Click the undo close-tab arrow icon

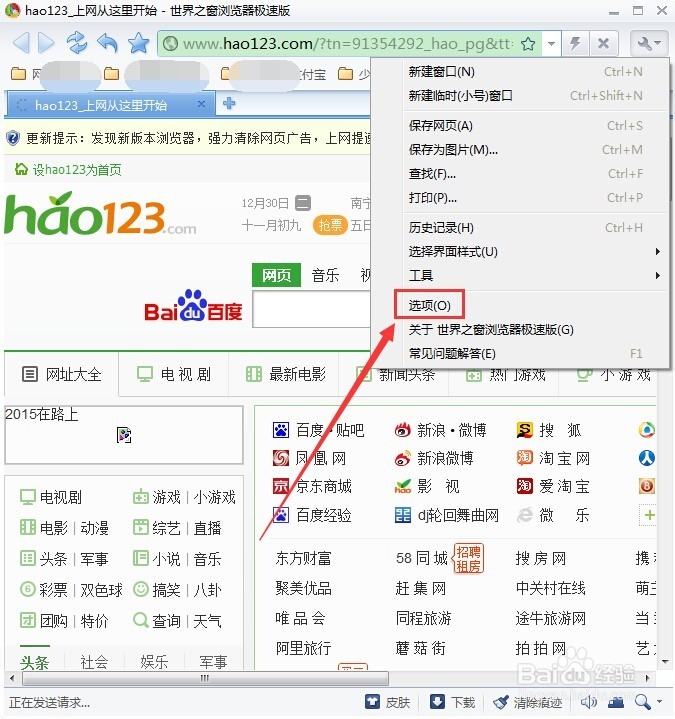click(x=108, y=43)
